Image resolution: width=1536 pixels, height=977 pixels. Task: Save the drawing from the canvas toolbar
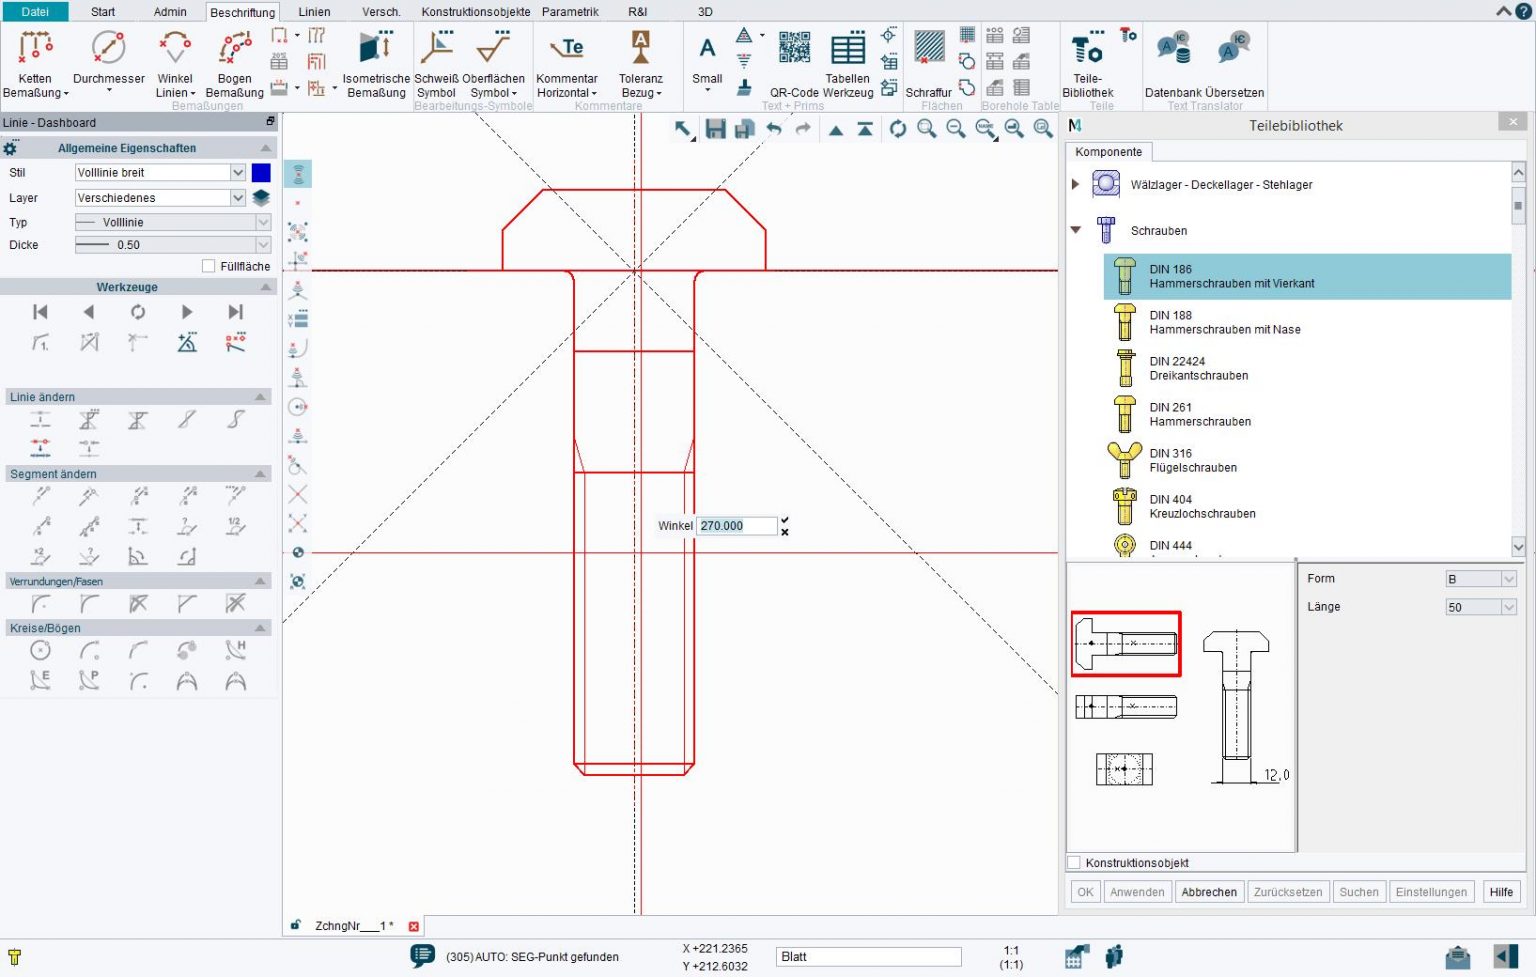pyautogui.click(x=715, y=129)
